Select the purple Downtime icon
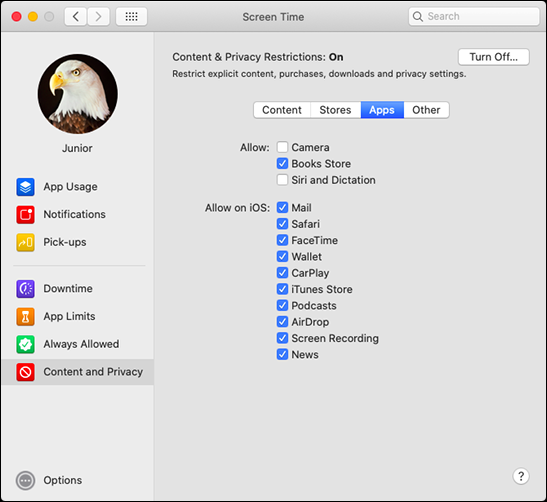 (25, 289)
